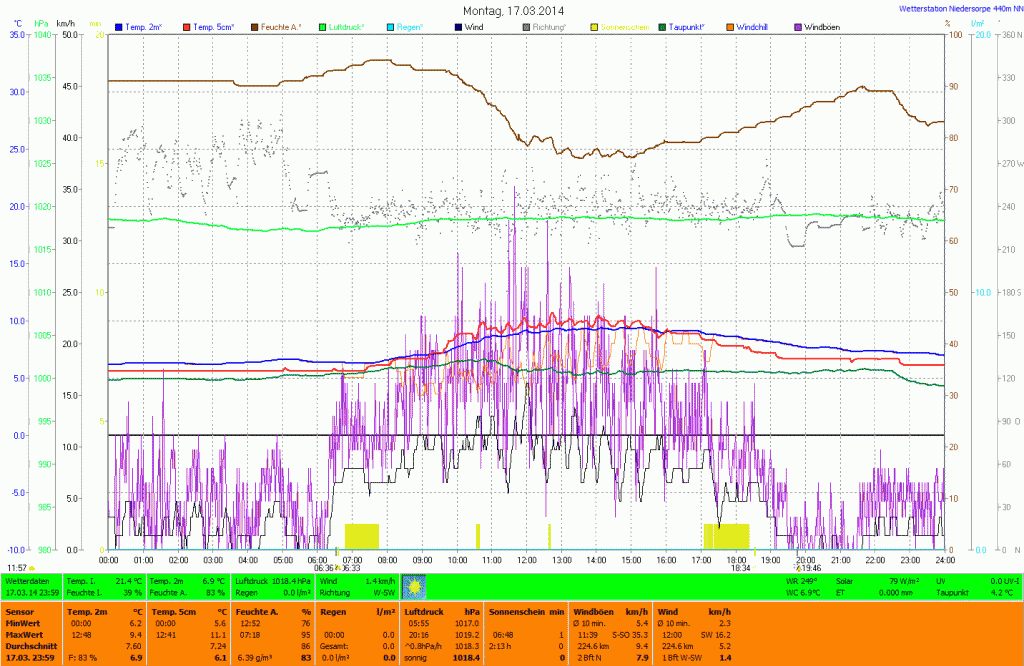This screenshot has width=1024, height=666.
Task: Click the sunny weather icon in the status bar
Action: (414, 586)
